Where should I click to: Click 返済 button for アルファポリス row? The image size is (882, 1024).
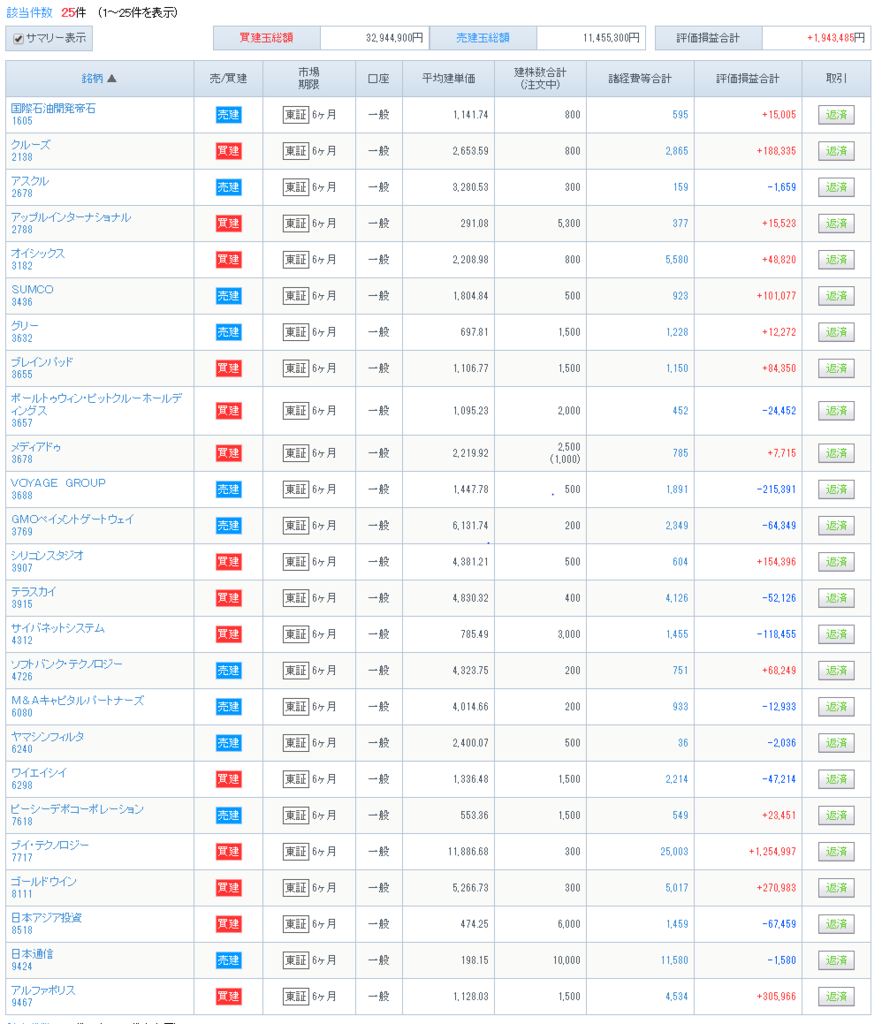(x=836, y=997)
